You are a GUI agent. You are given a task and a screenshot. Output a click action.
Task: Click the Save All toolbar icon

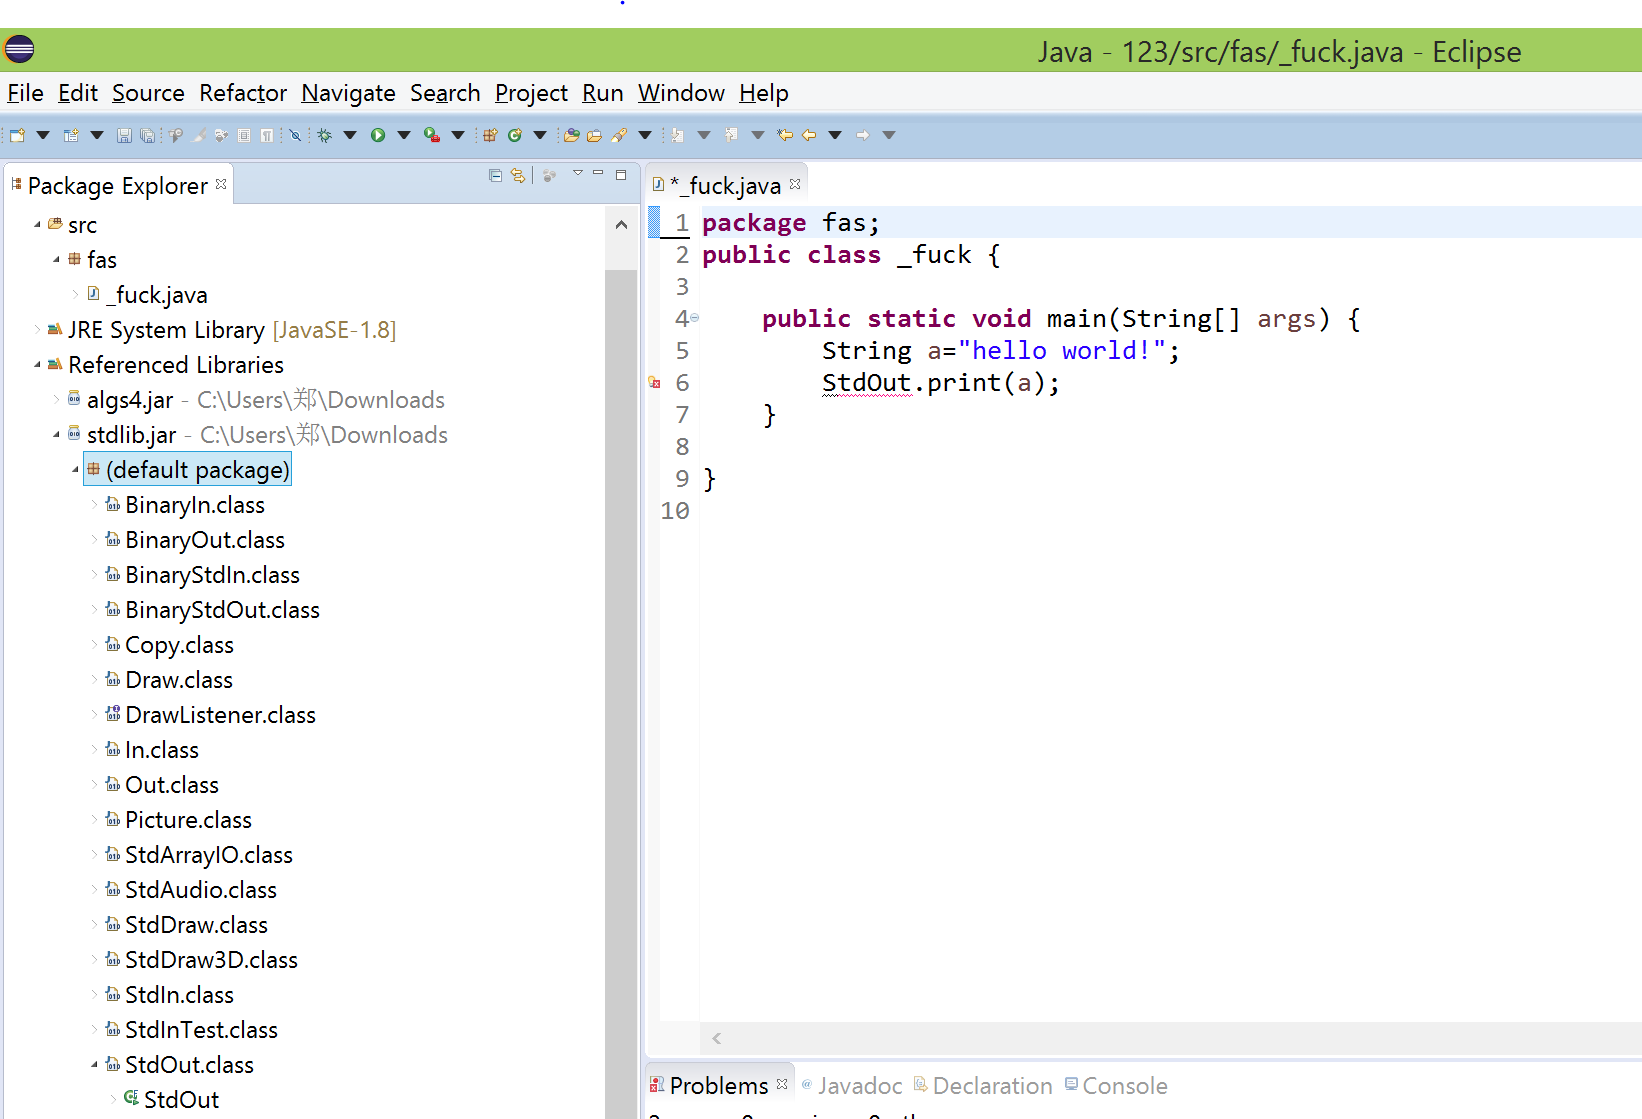(x=147, y=135)
